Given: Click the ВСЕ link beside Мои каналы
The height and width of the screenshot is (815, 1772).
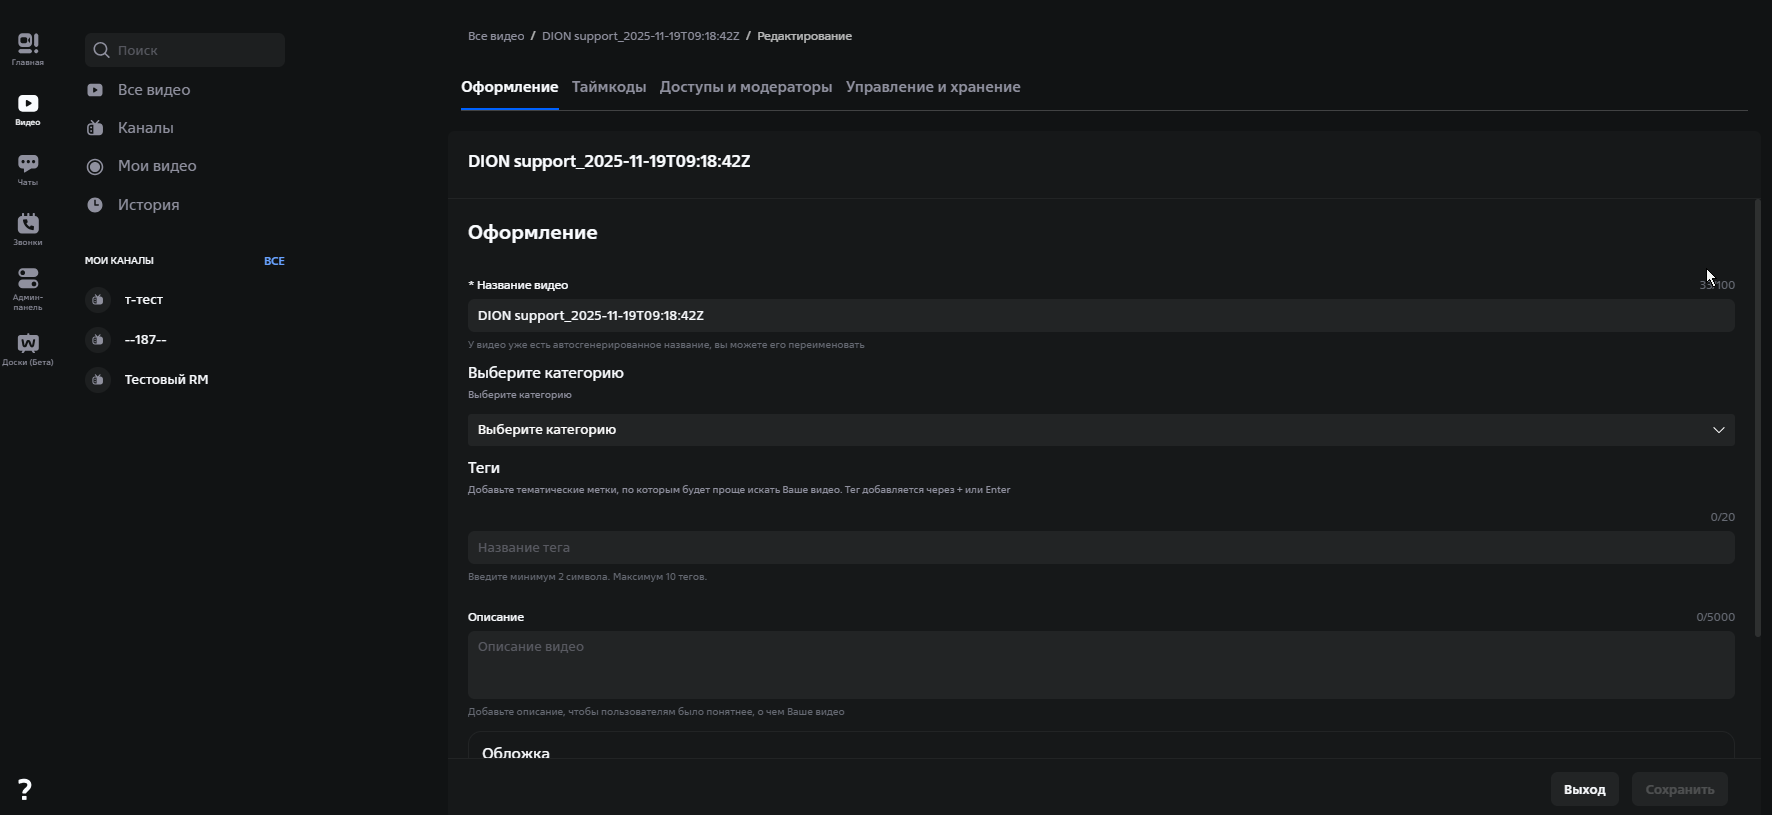Looking at the screenshot, I should (x=274, y=261).
